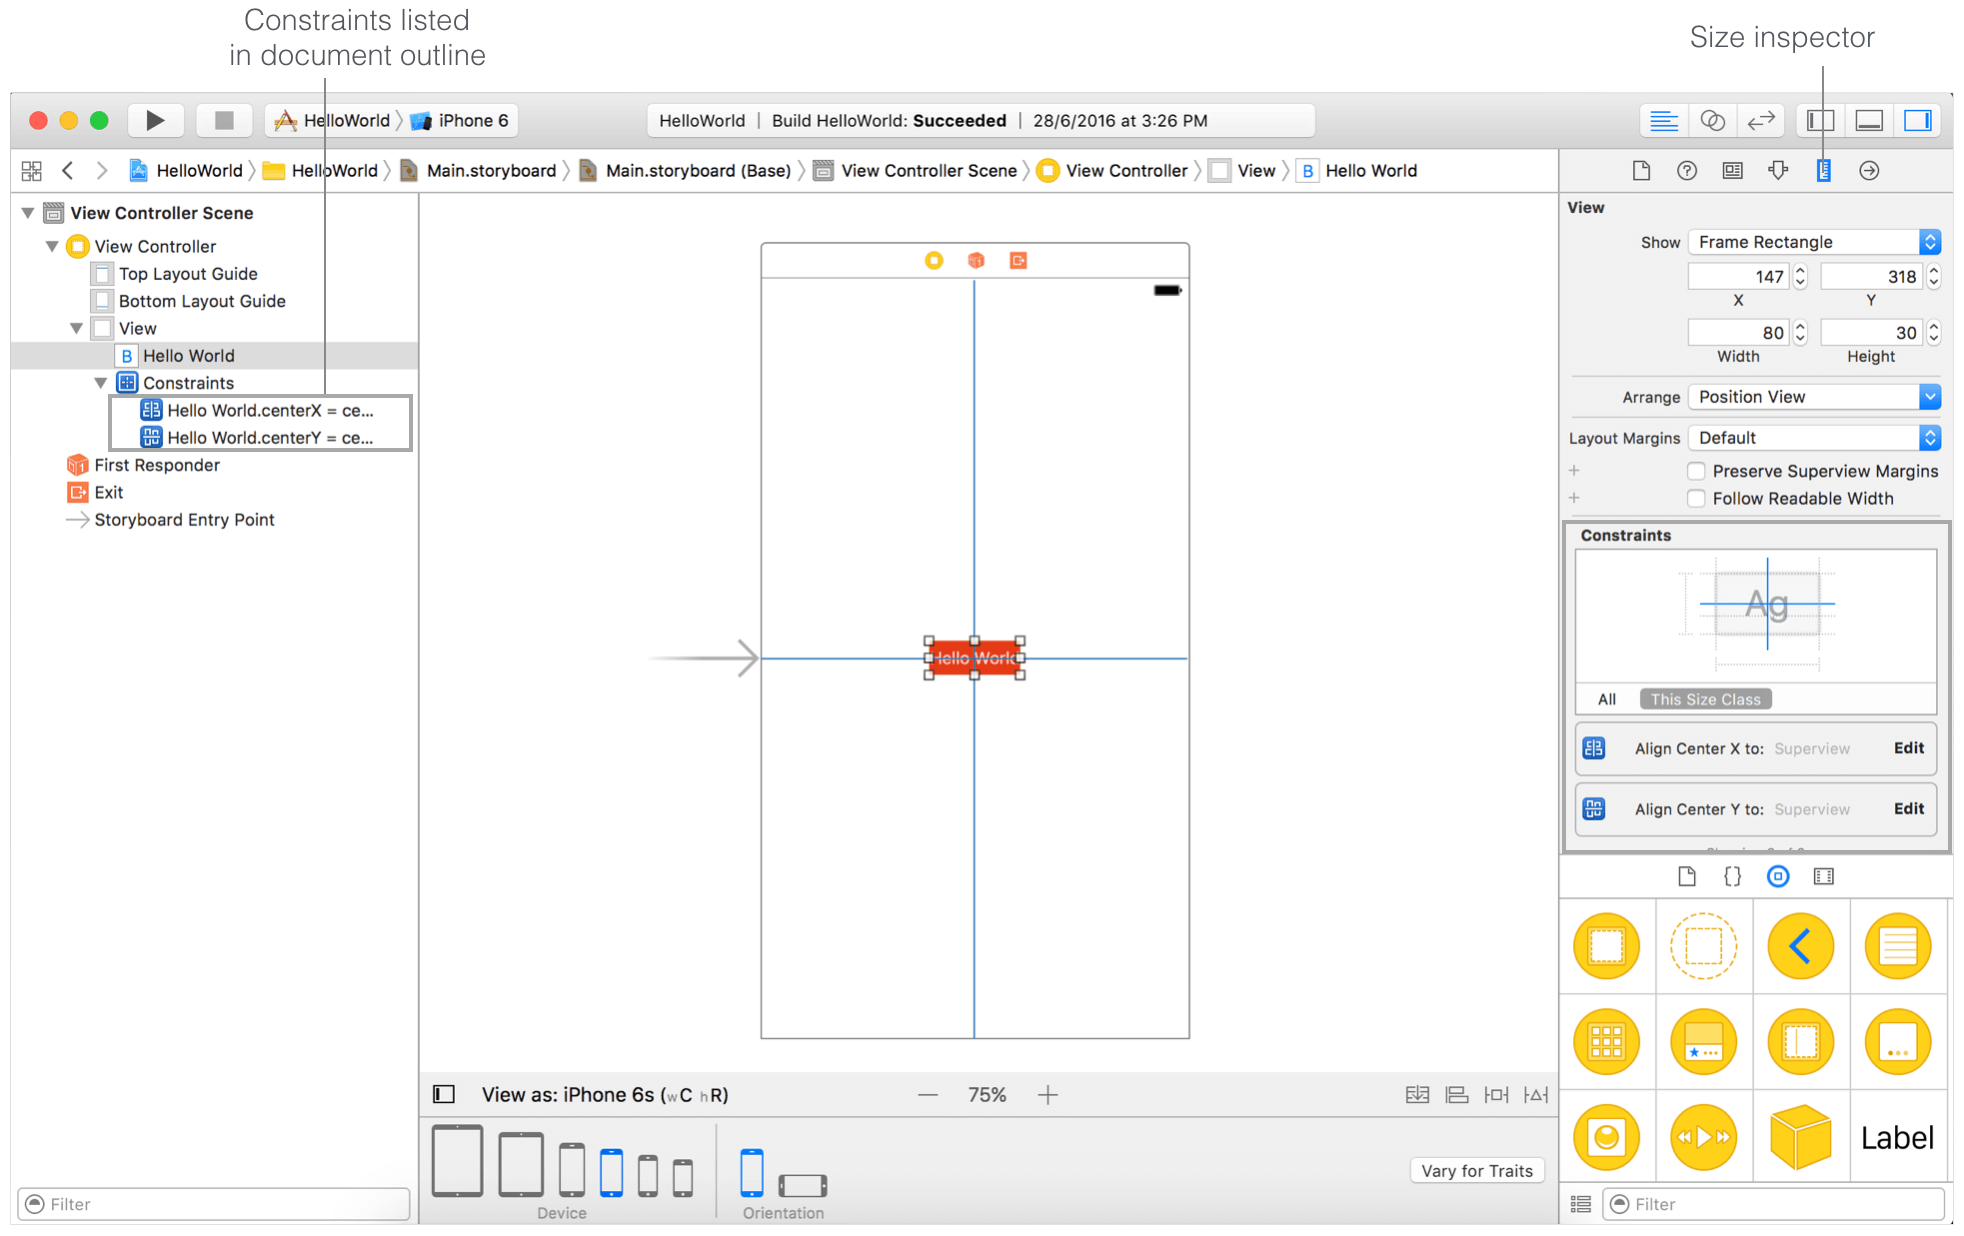
Task: Click the Run (play) button
Action: pos(155,120)
